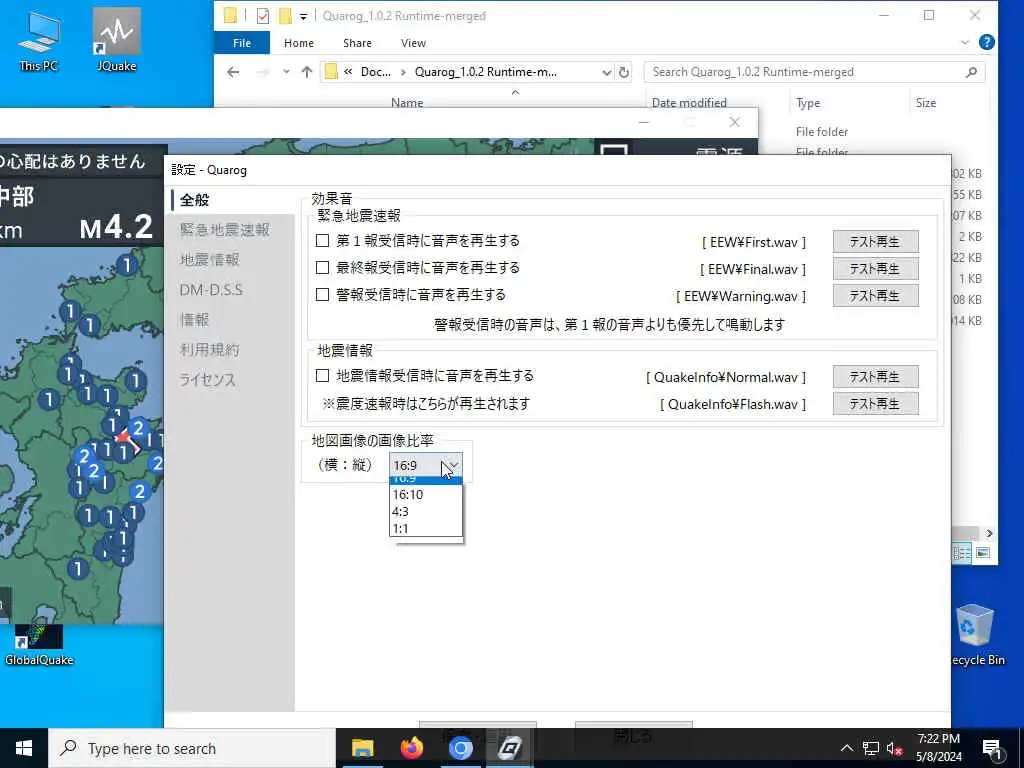Choose 4:3 in ratio list
1024x768 pixels.
(x=426, y=511)
